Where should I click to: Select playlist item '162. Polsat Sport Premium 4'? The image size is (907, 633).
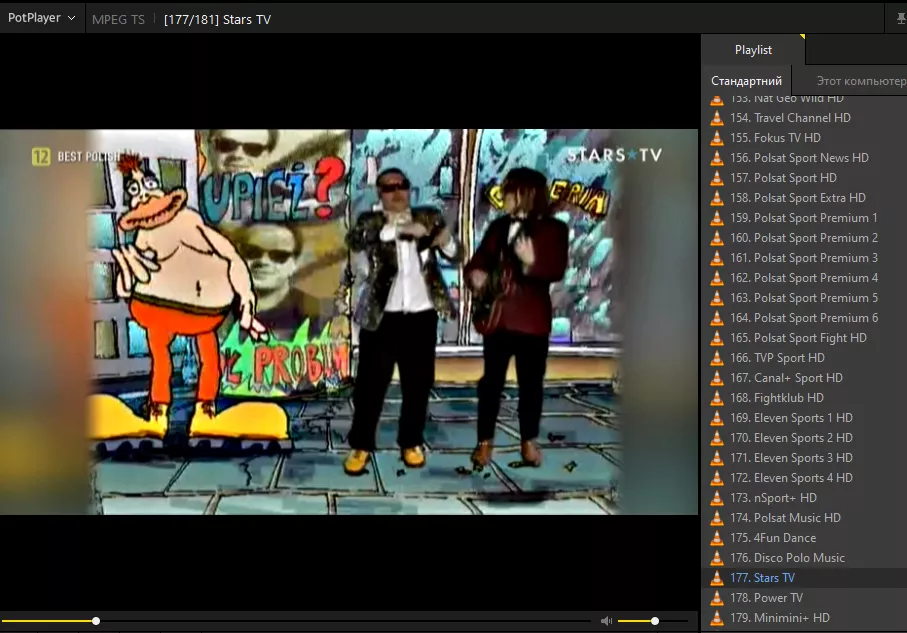click(804, 278)
